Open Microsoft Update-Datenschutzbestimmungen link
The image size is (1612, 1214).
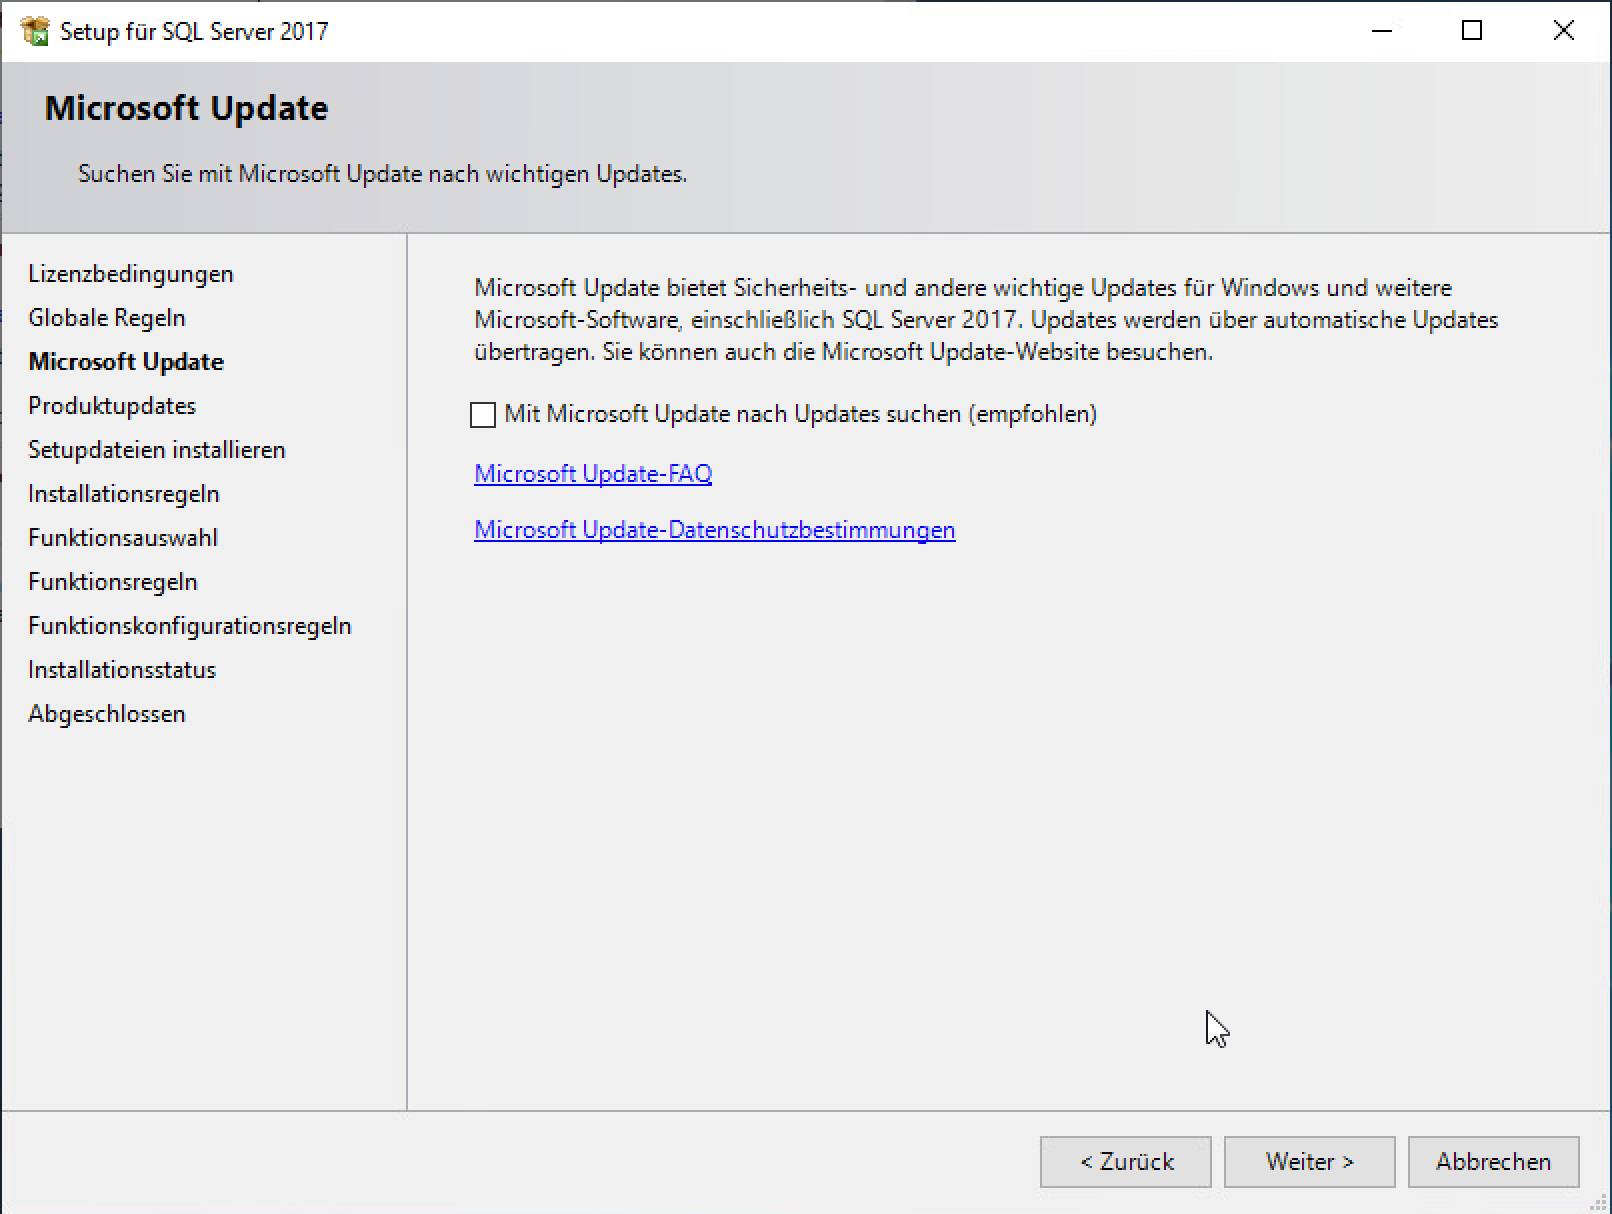[x=714, y=530]
